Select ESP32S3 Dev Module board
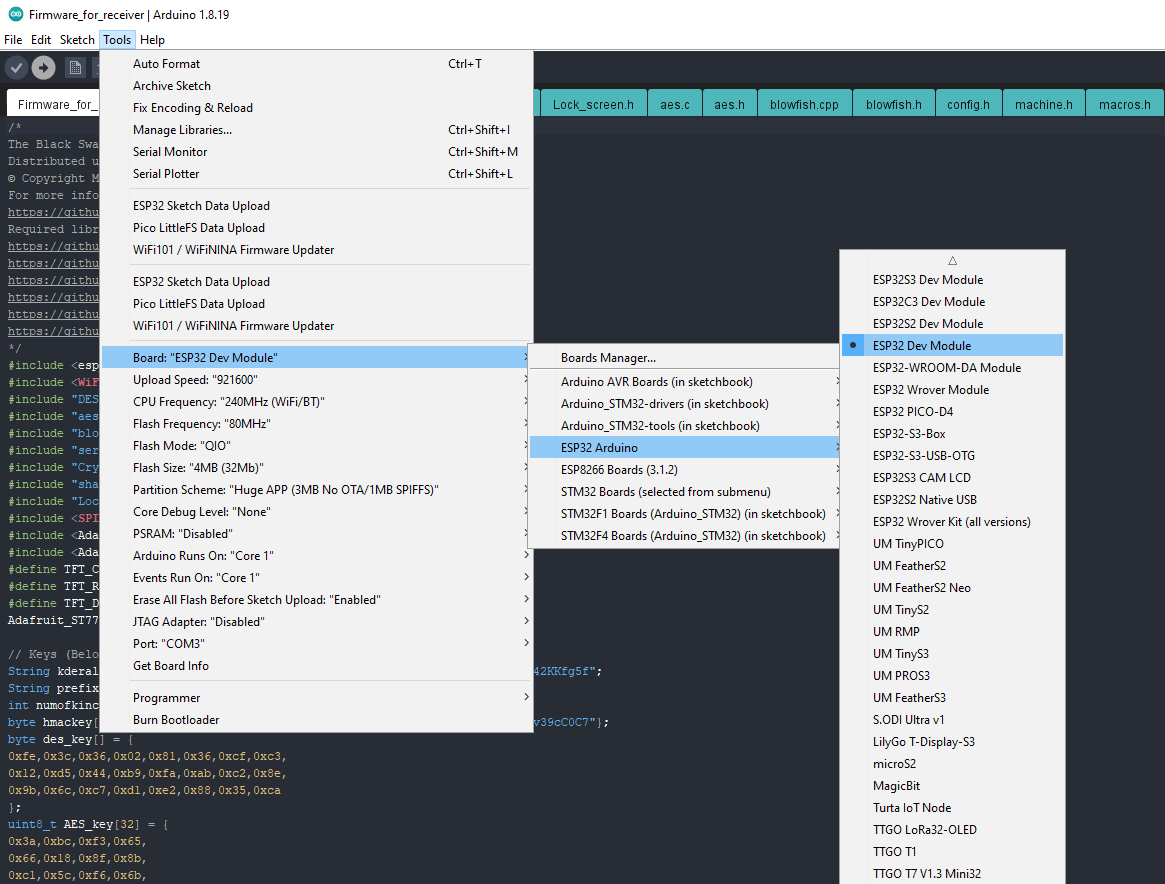This screenshot has height=884, width=1165. (x=953, y=279)
